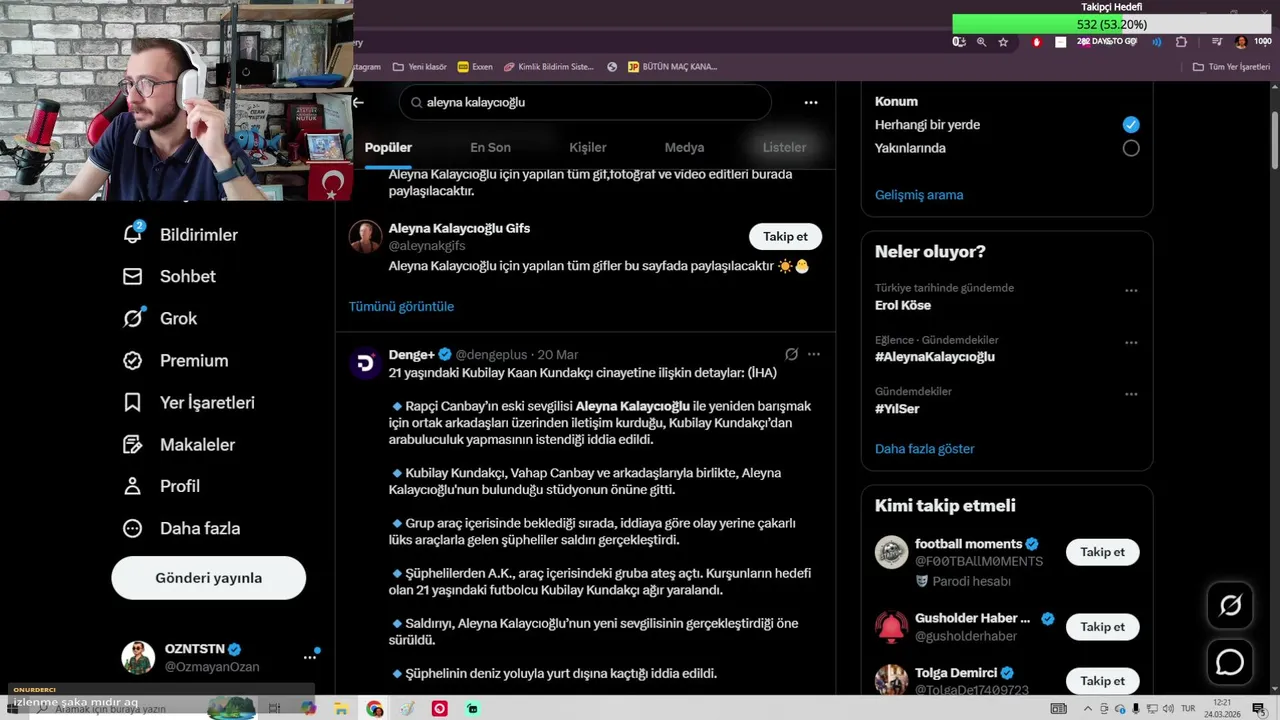Open Bildirimler notifications in sidebar
The width and height of the screenshot is (1280, 720).
pyautogui.click(x=180, y=235)
